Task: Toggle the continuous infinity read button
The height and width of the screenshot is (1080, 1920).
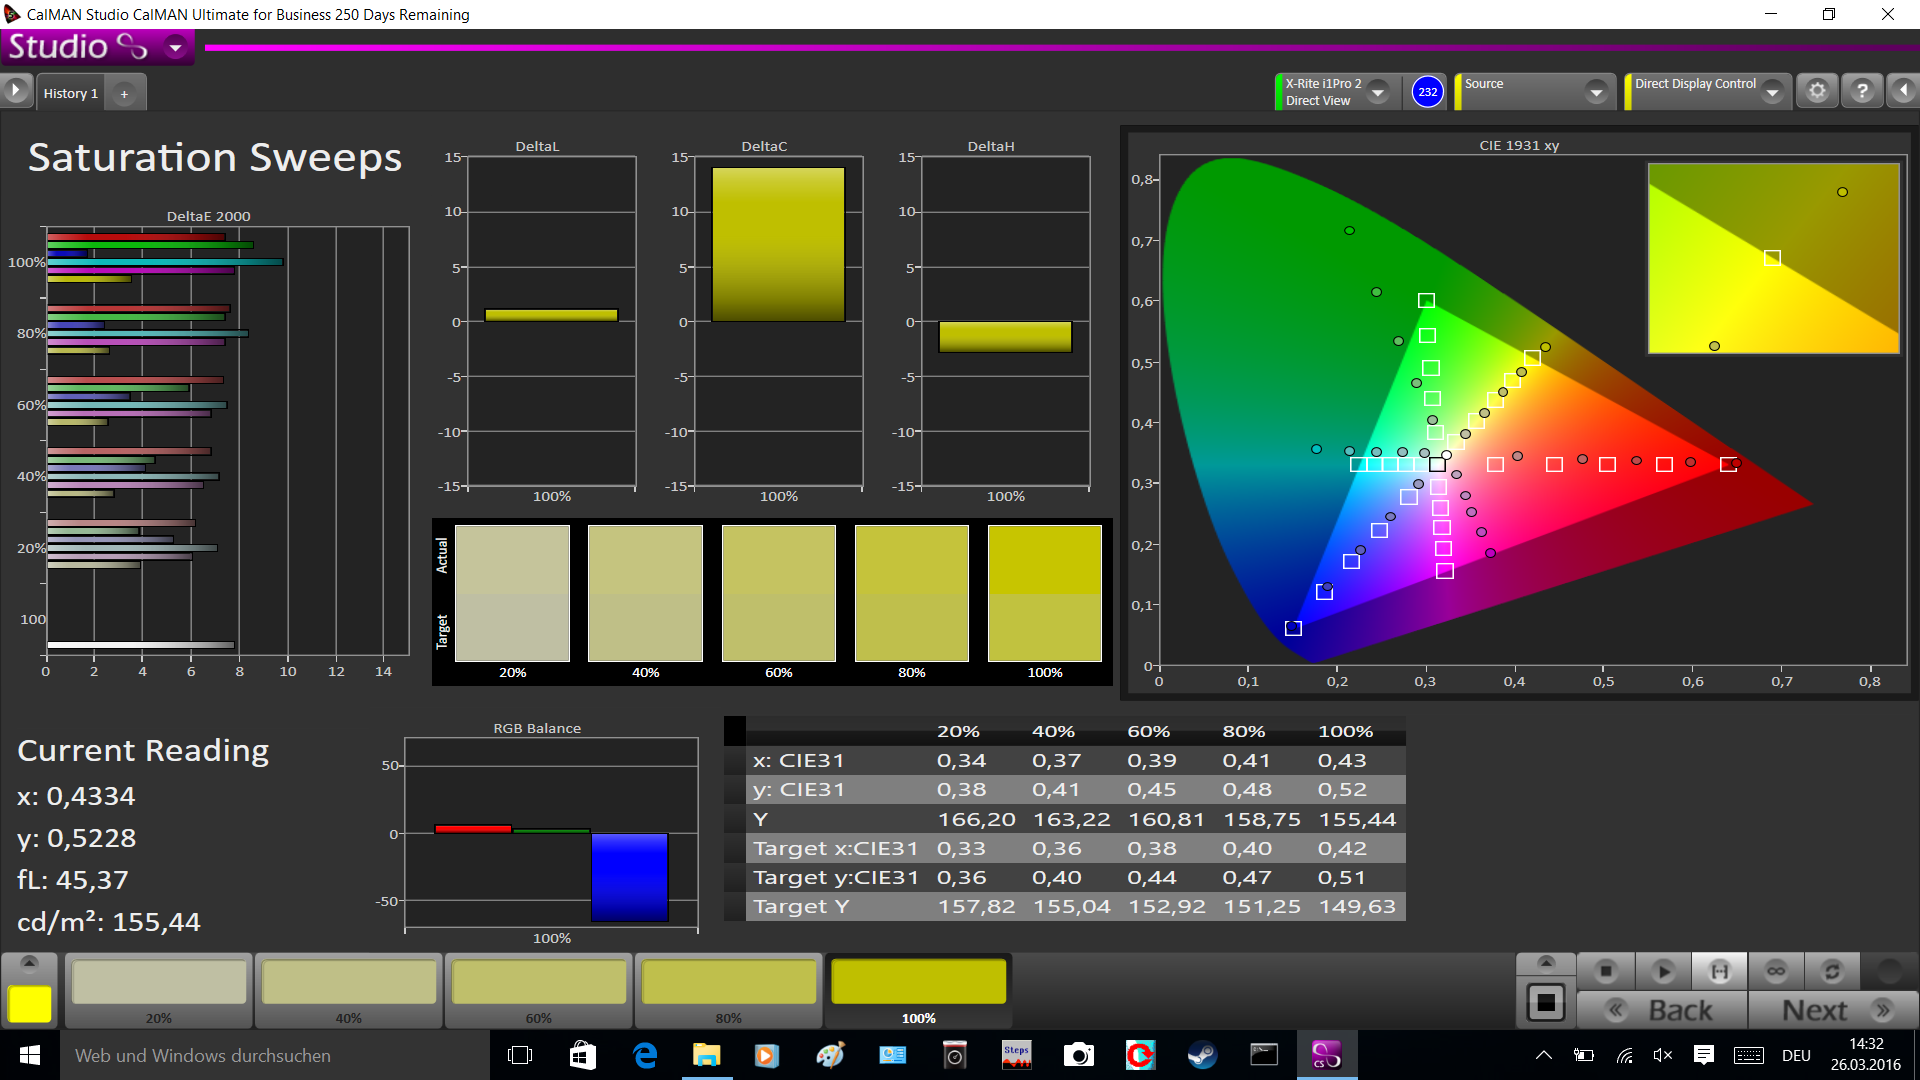Action: pos(1776,971)
